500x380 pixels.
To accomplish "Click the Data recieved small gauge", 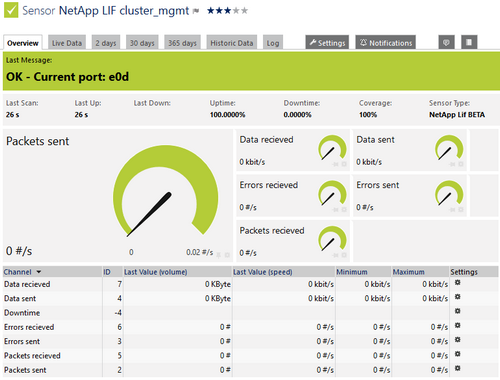I will tap(332, 148).
